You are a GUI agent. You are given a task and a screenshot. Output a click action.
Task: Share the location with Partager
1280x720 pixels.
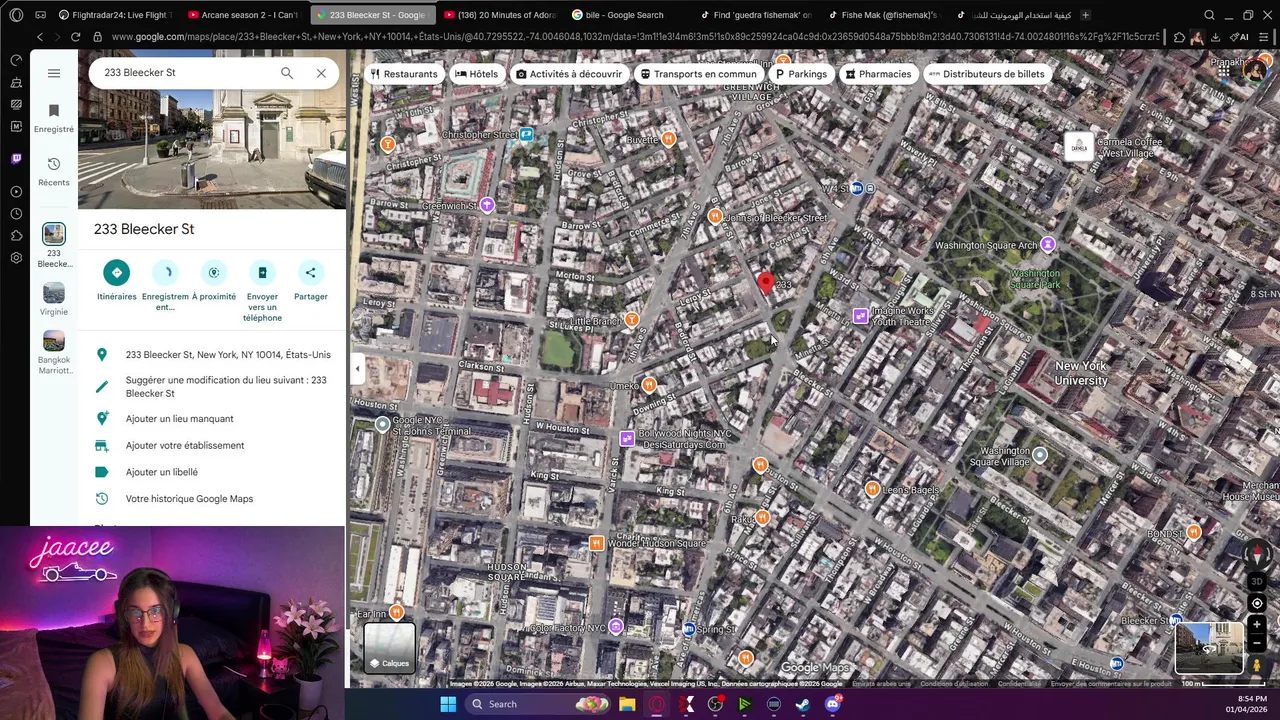tap(311, 280)
